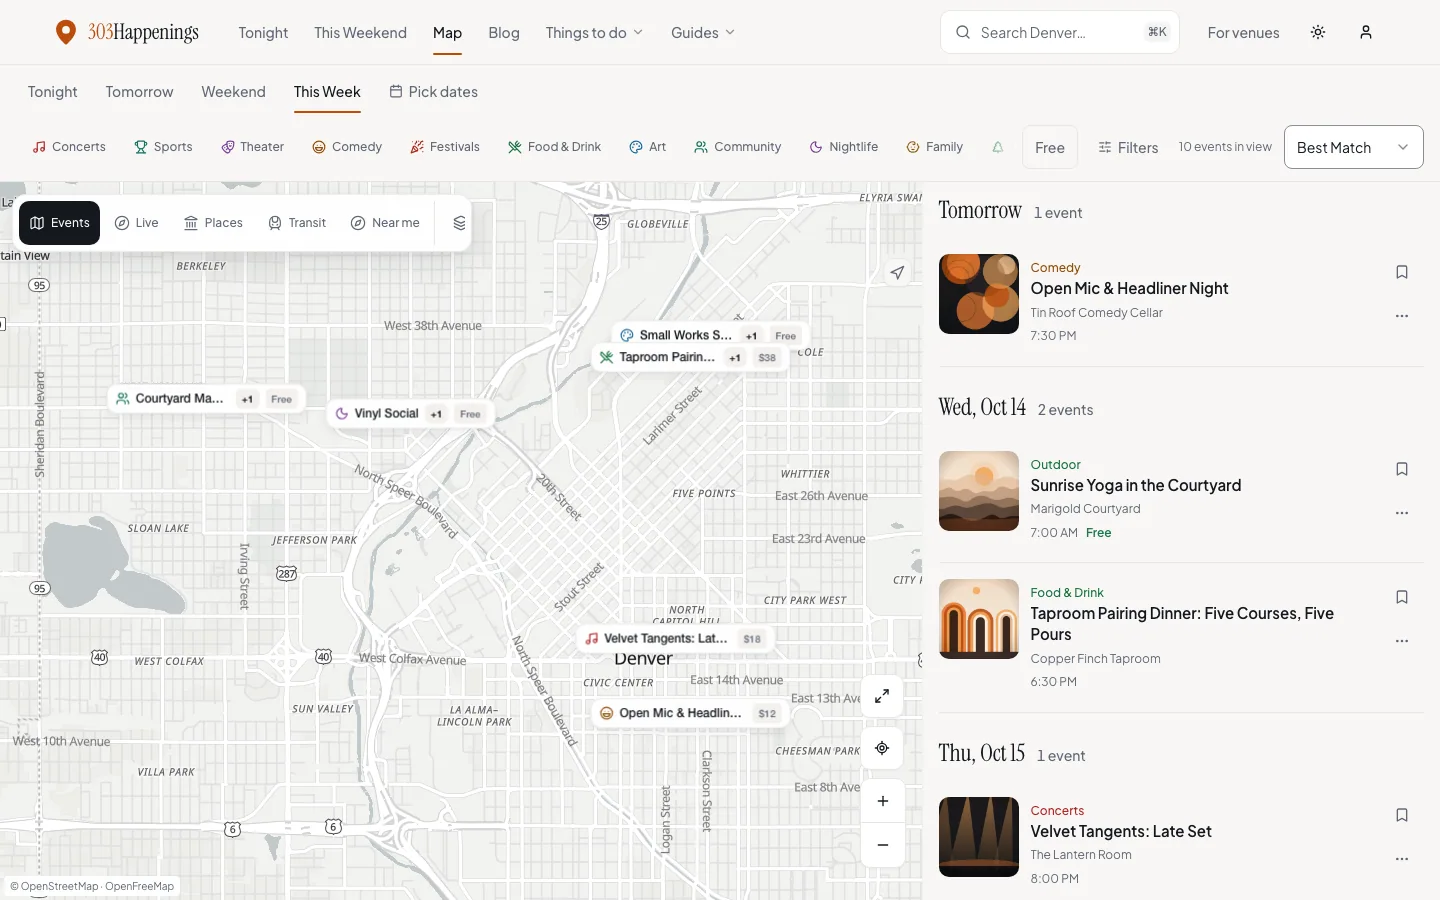Enable the Live map mode
This screenshot has height=900, width=1440.
[137, 223]
